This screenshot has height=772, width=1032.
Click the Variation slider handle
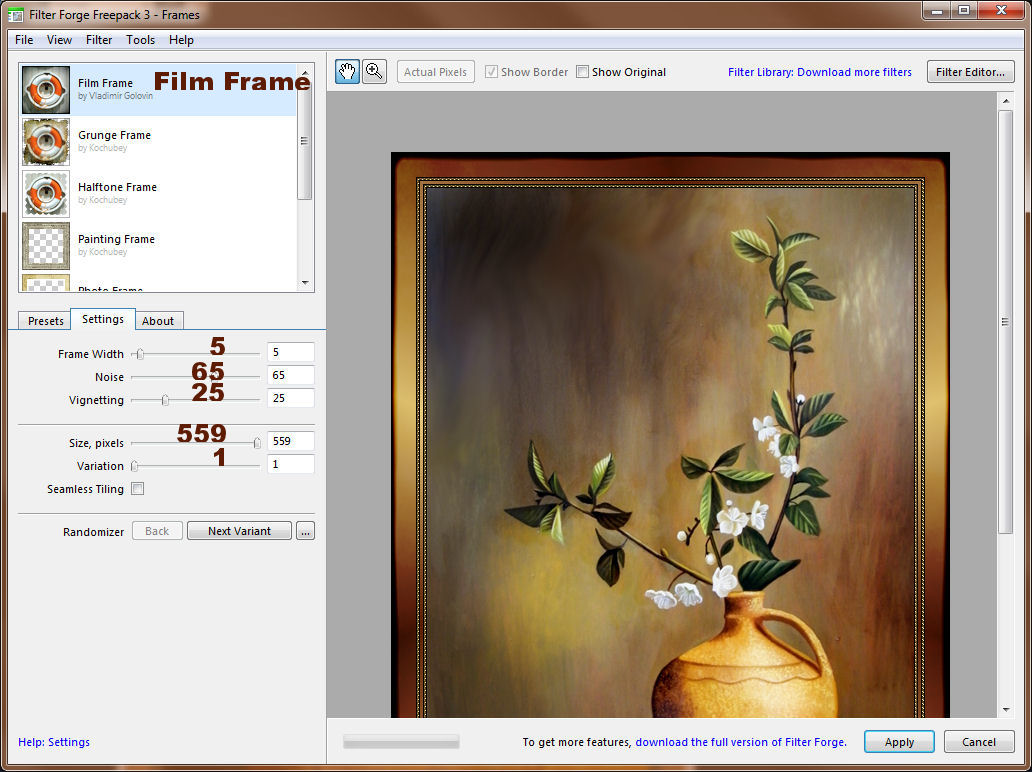[x=134, y=466]
